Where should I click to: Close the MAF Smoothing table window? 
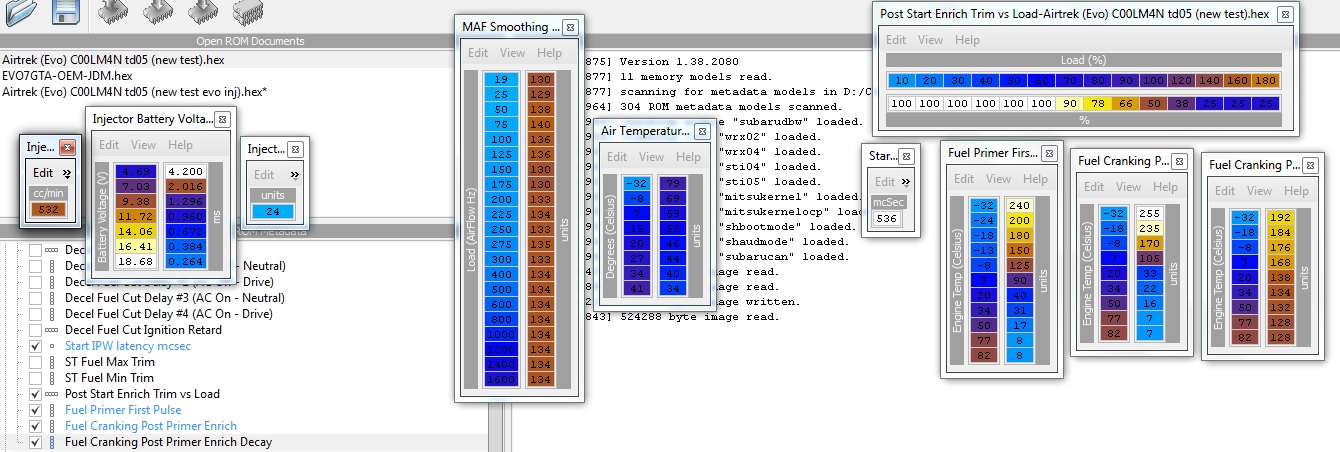click(570, 27)
